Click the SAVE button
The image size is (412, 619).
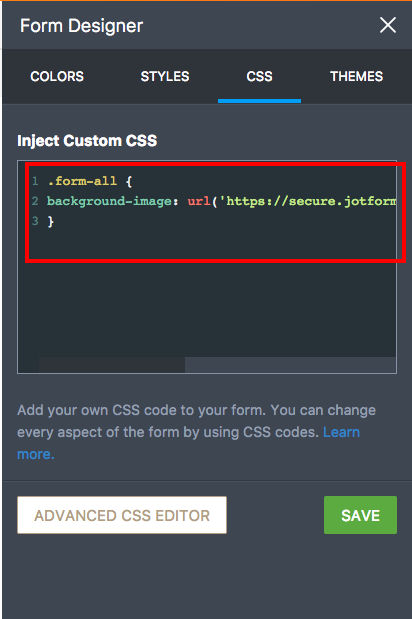tap(360, 515)
